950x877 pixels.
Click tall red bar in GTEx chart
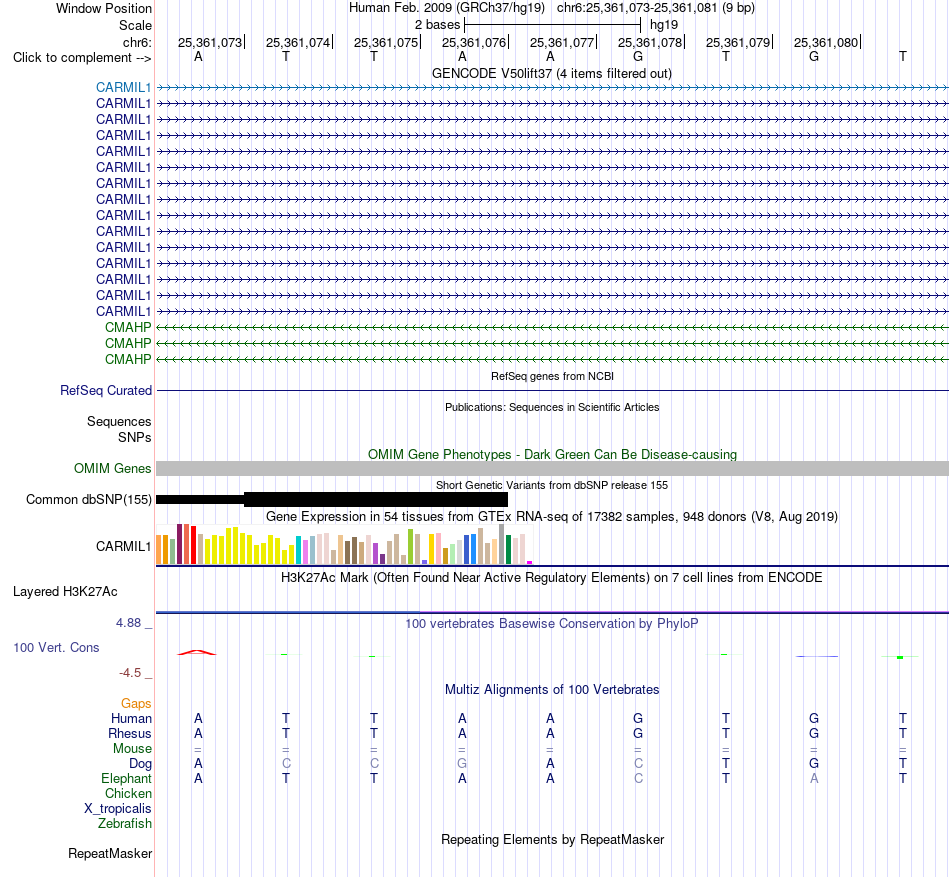pos(193,545)
